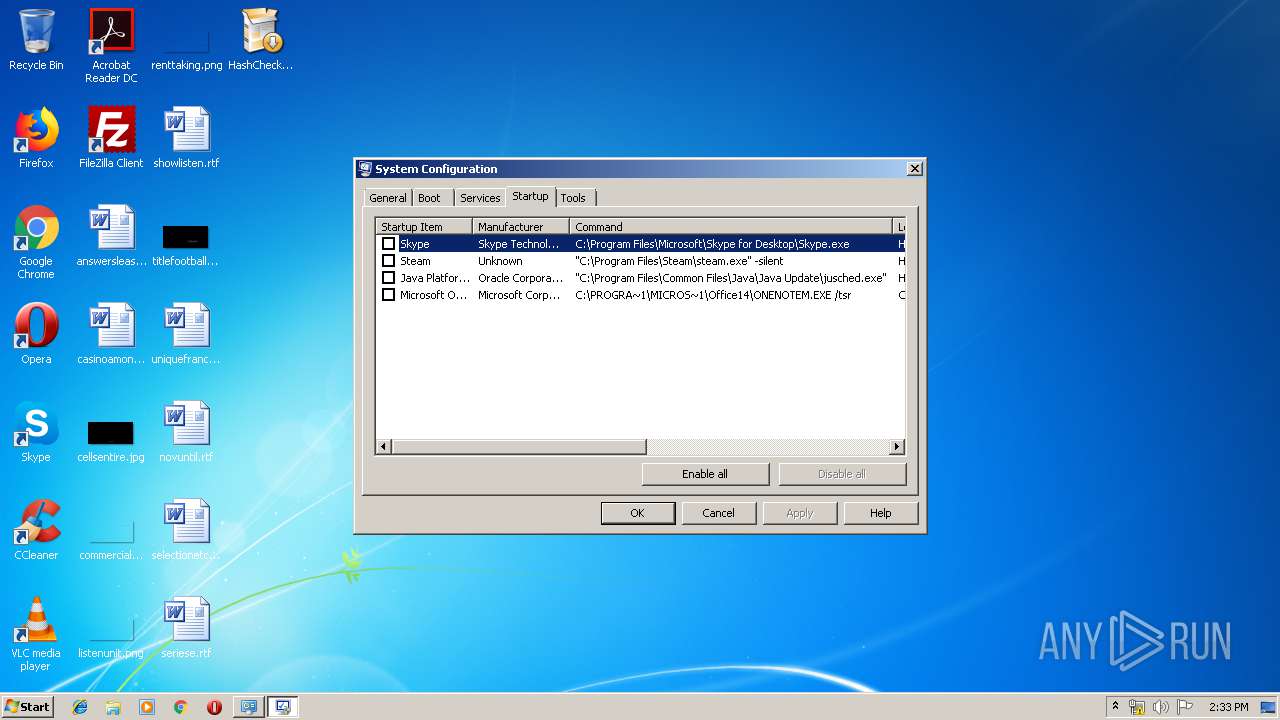Select the ONENOTEM.EXE /tsr command row

coord(713,295)
